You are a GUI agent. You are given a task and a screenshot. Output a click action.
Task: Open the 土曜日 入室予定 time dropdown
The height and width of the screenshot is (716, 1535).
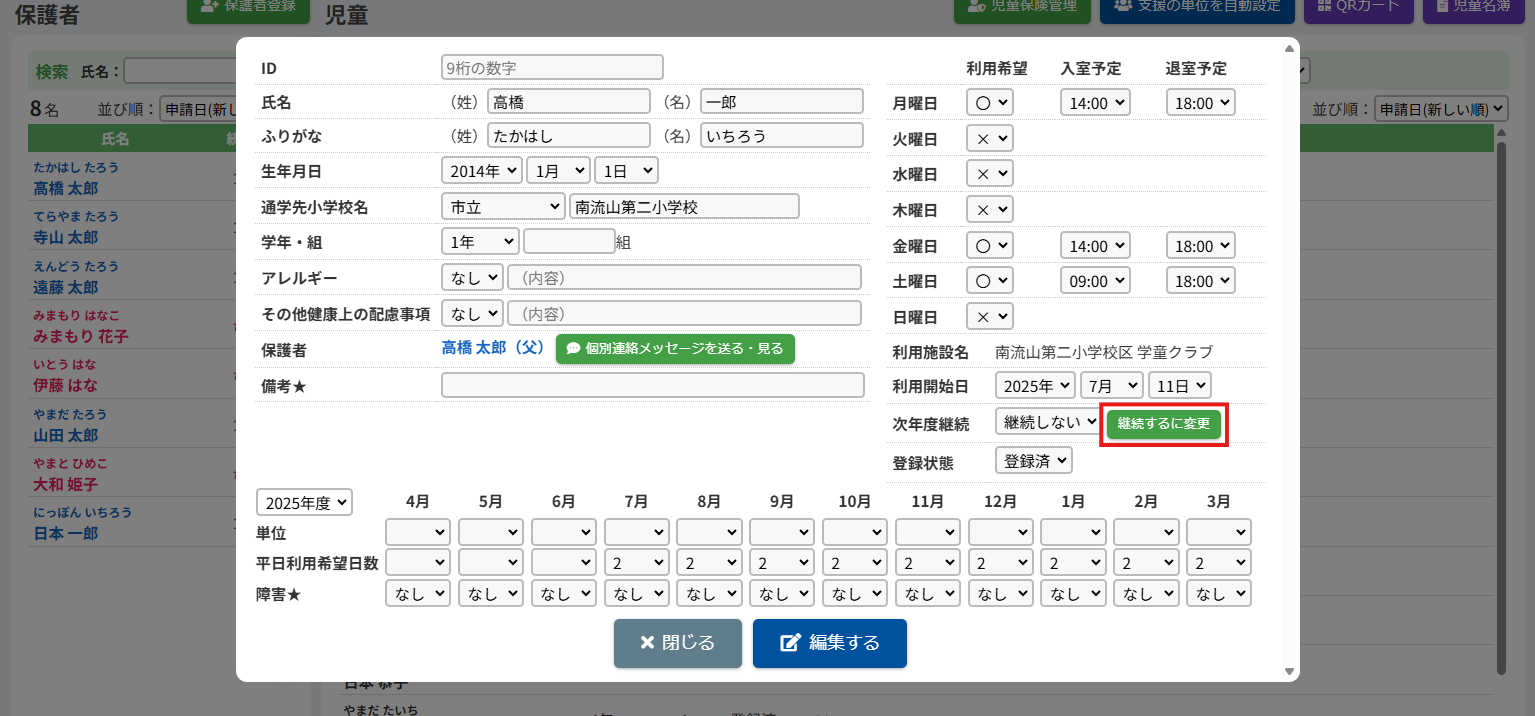(x=1094, y=282)
